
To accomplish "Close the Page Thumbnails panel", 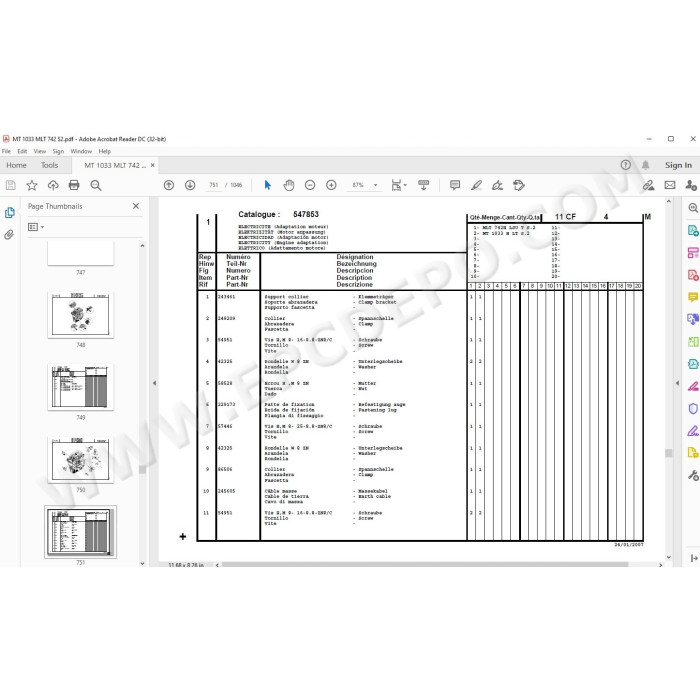I will tap(136, 206).
